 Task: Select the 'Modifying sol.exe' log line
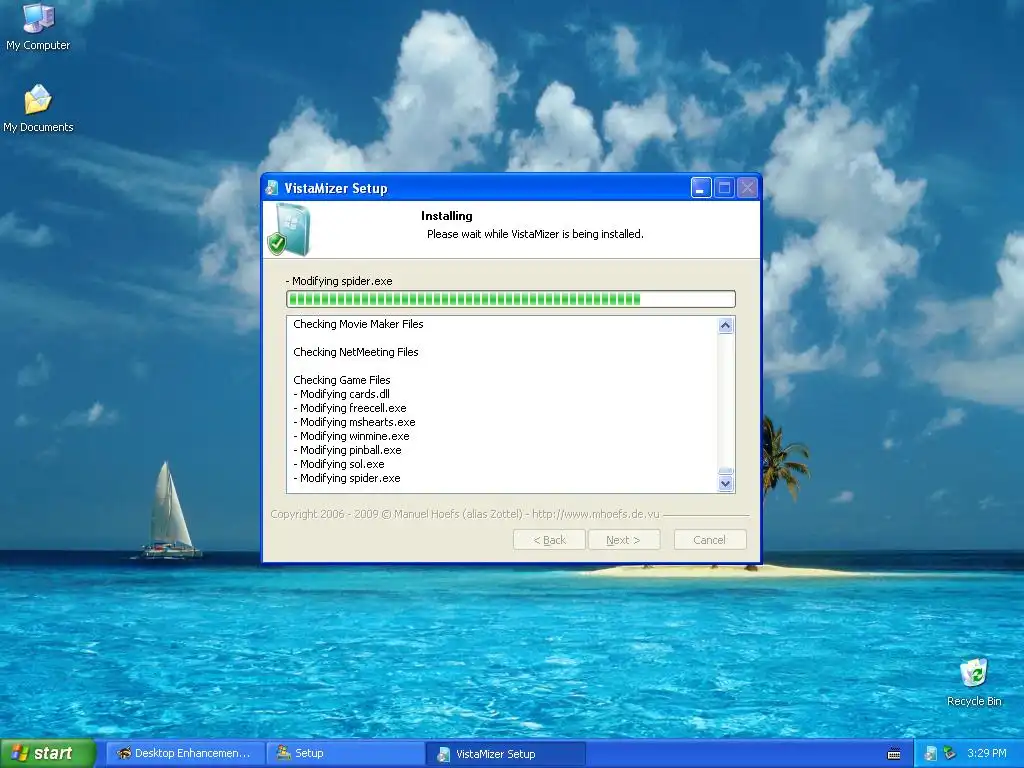tap(339, 464)
